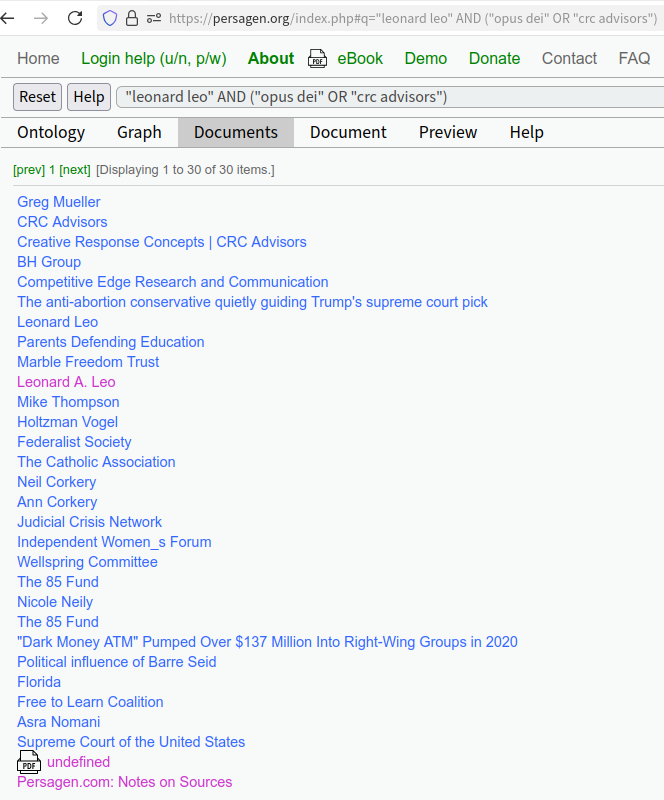Open the Demo nav link
Screen dimensions: 664x800
point(426,59)
